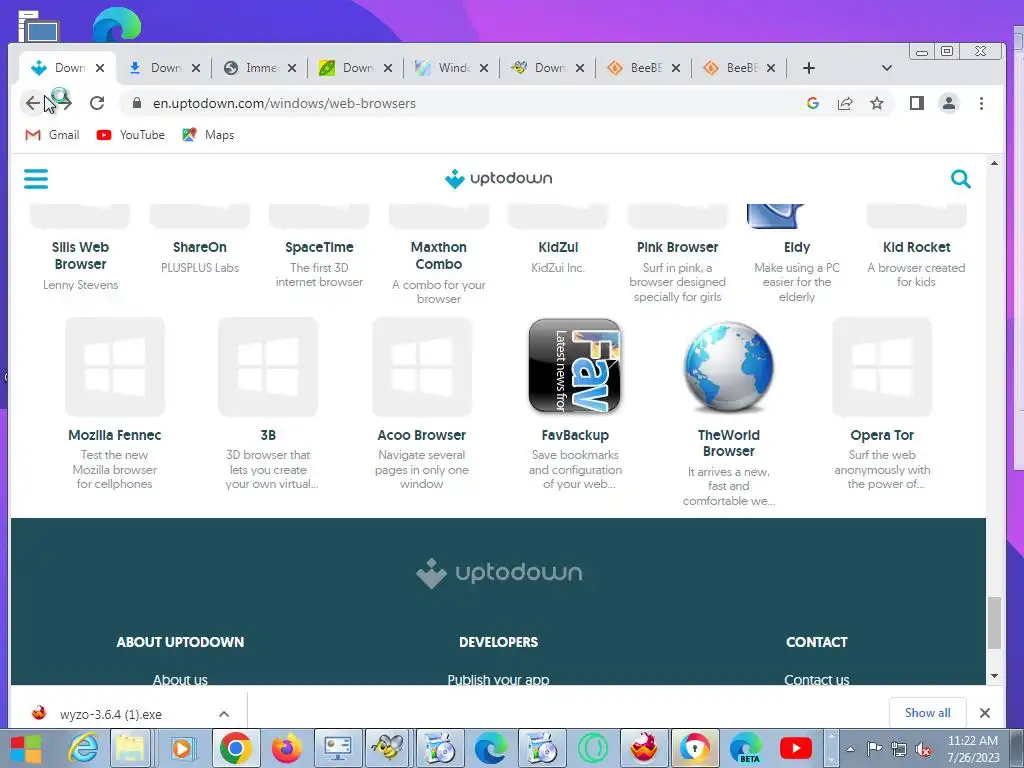Show hidden system tray icons
The image size is (1024, 768).
tap(850, 749)
